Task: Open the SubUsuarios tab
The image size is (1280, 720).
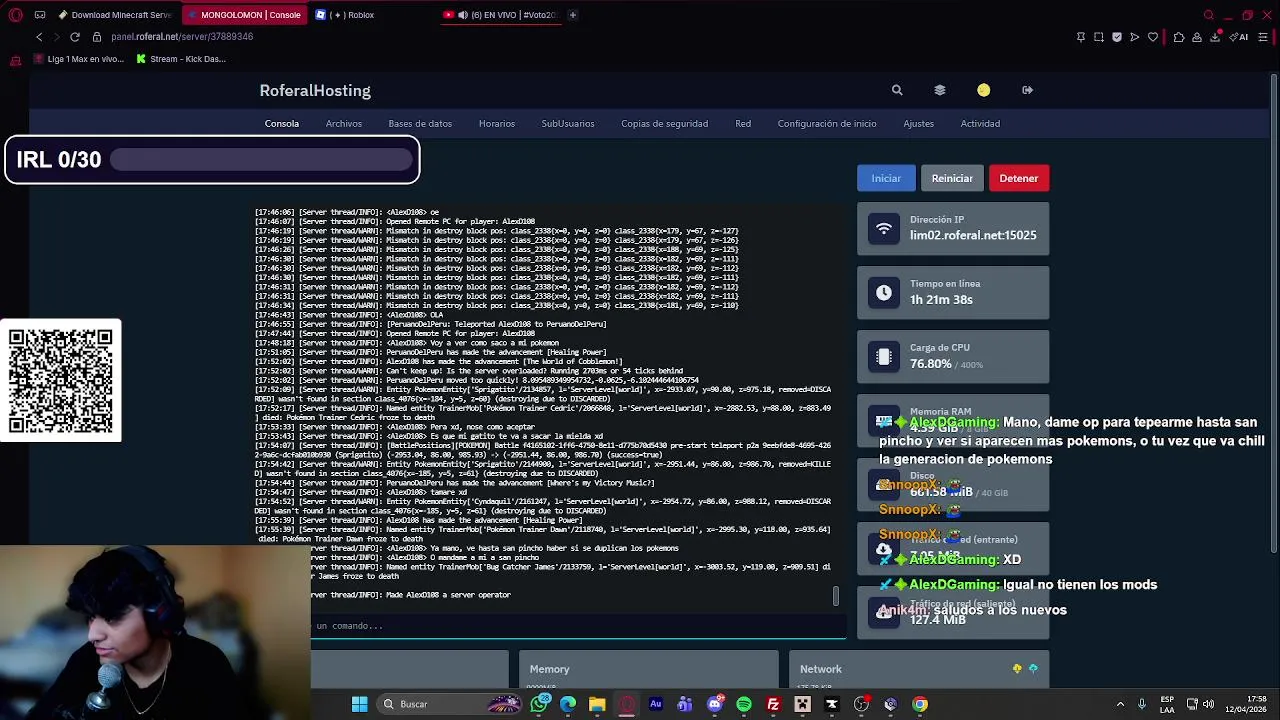Action: (x=568, y=124)
